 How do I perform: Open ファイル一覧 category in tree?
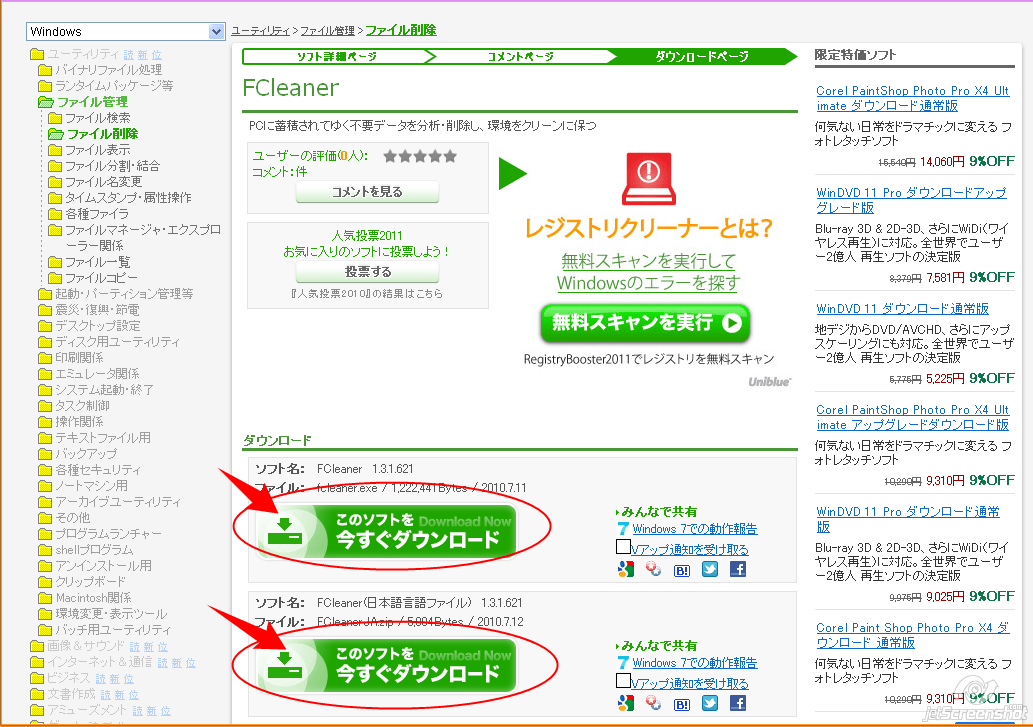[x=98, y=262]
